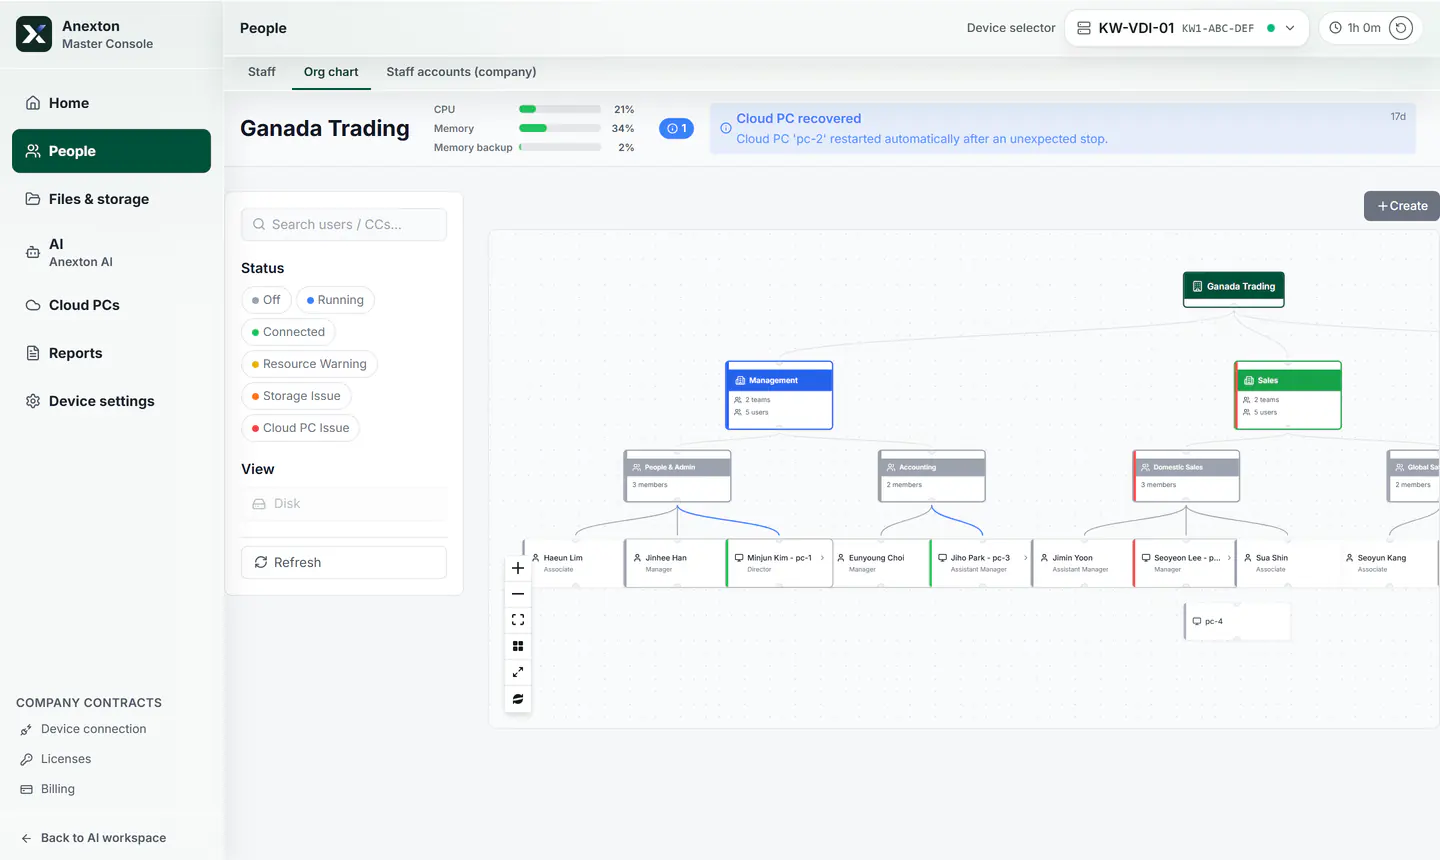Click the CPU usage progress bar
Viewport: 1440px width, 860px height.
coord(560,109)
